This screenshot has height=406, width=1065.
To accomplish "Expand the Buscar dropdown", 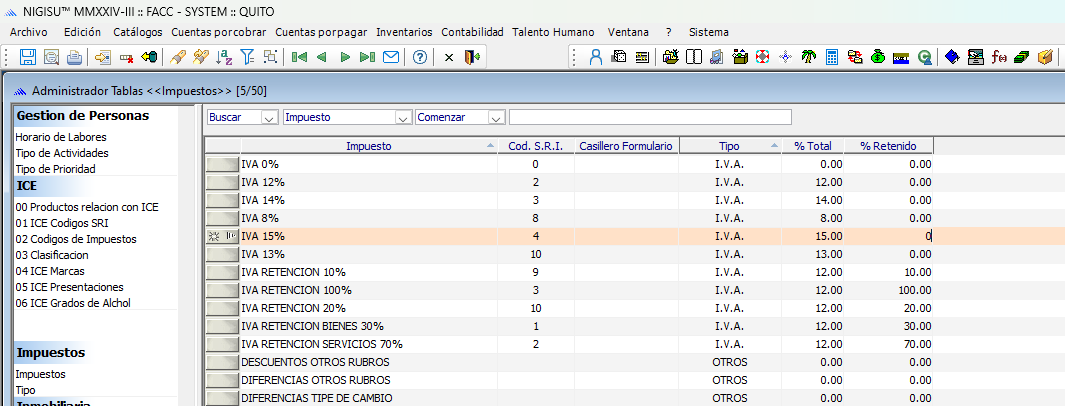I will pos(268,117).
